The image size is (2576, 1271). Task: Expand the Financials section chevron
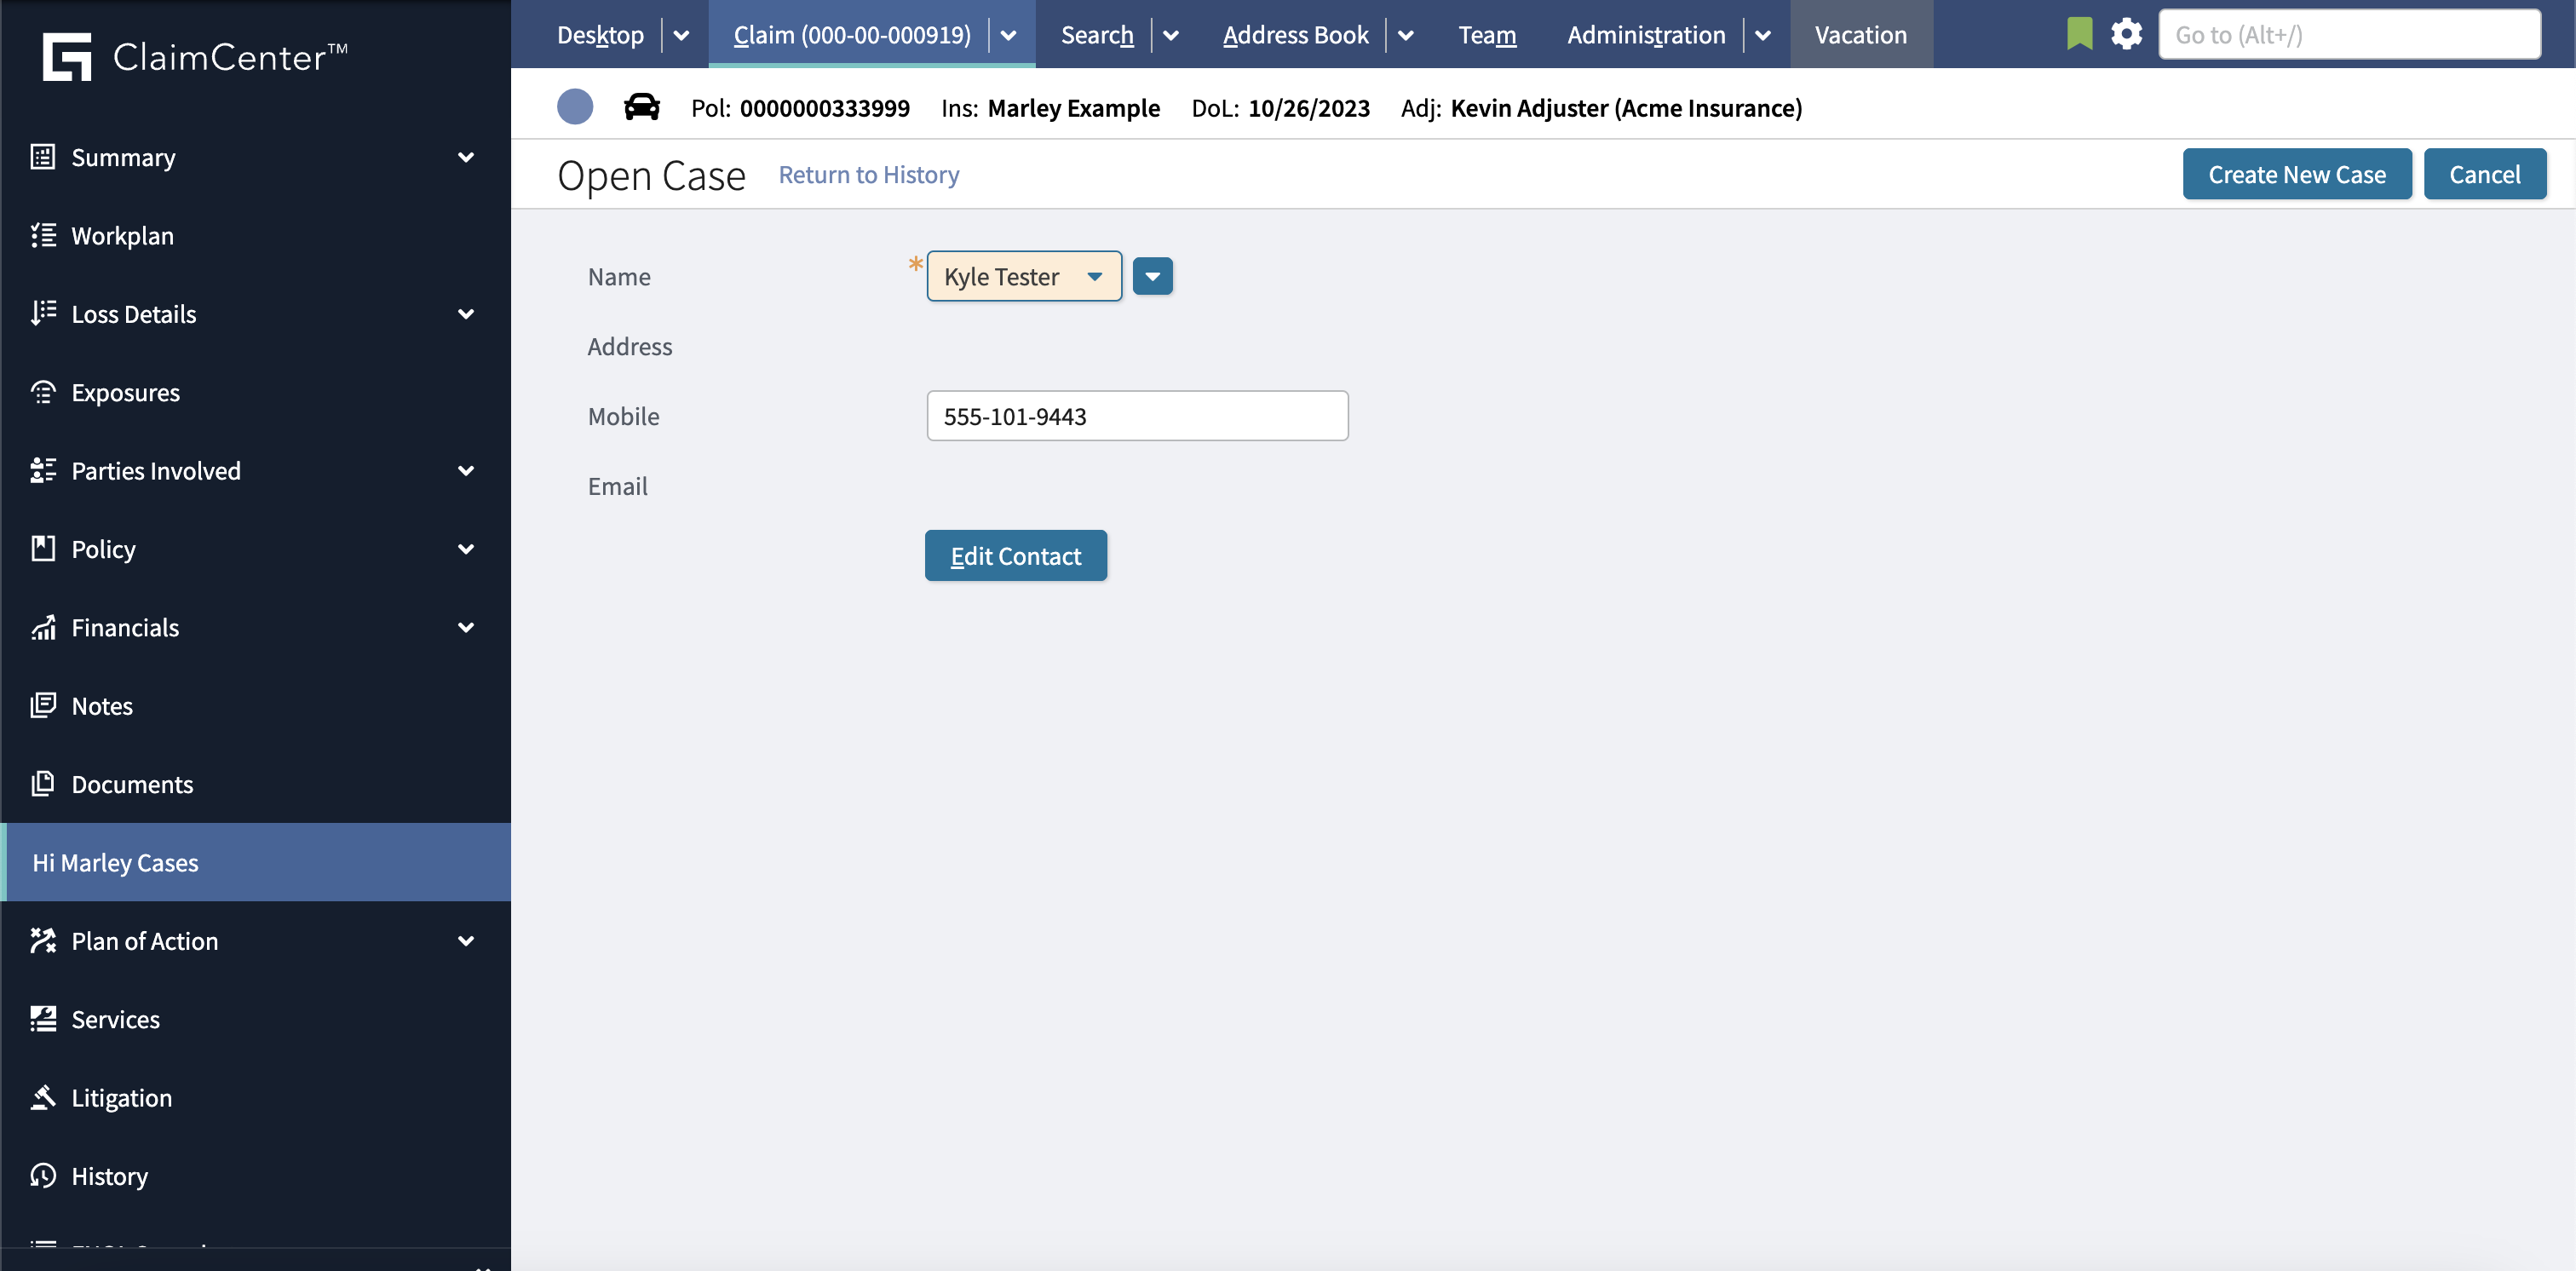pos(466,627)
